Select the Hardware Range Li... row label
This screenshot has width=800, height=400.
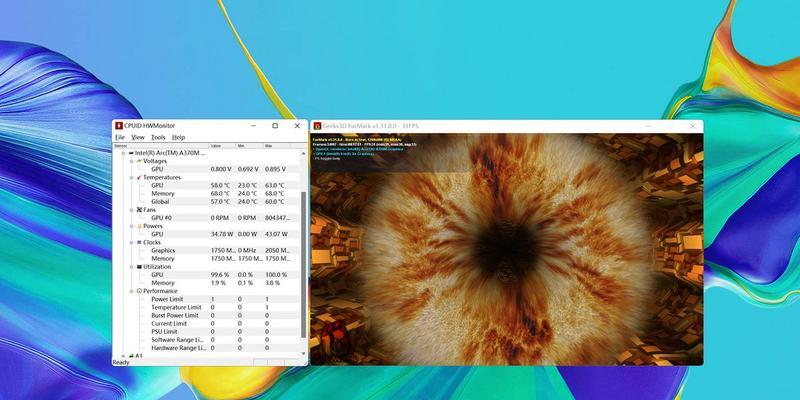click(179, 348)
